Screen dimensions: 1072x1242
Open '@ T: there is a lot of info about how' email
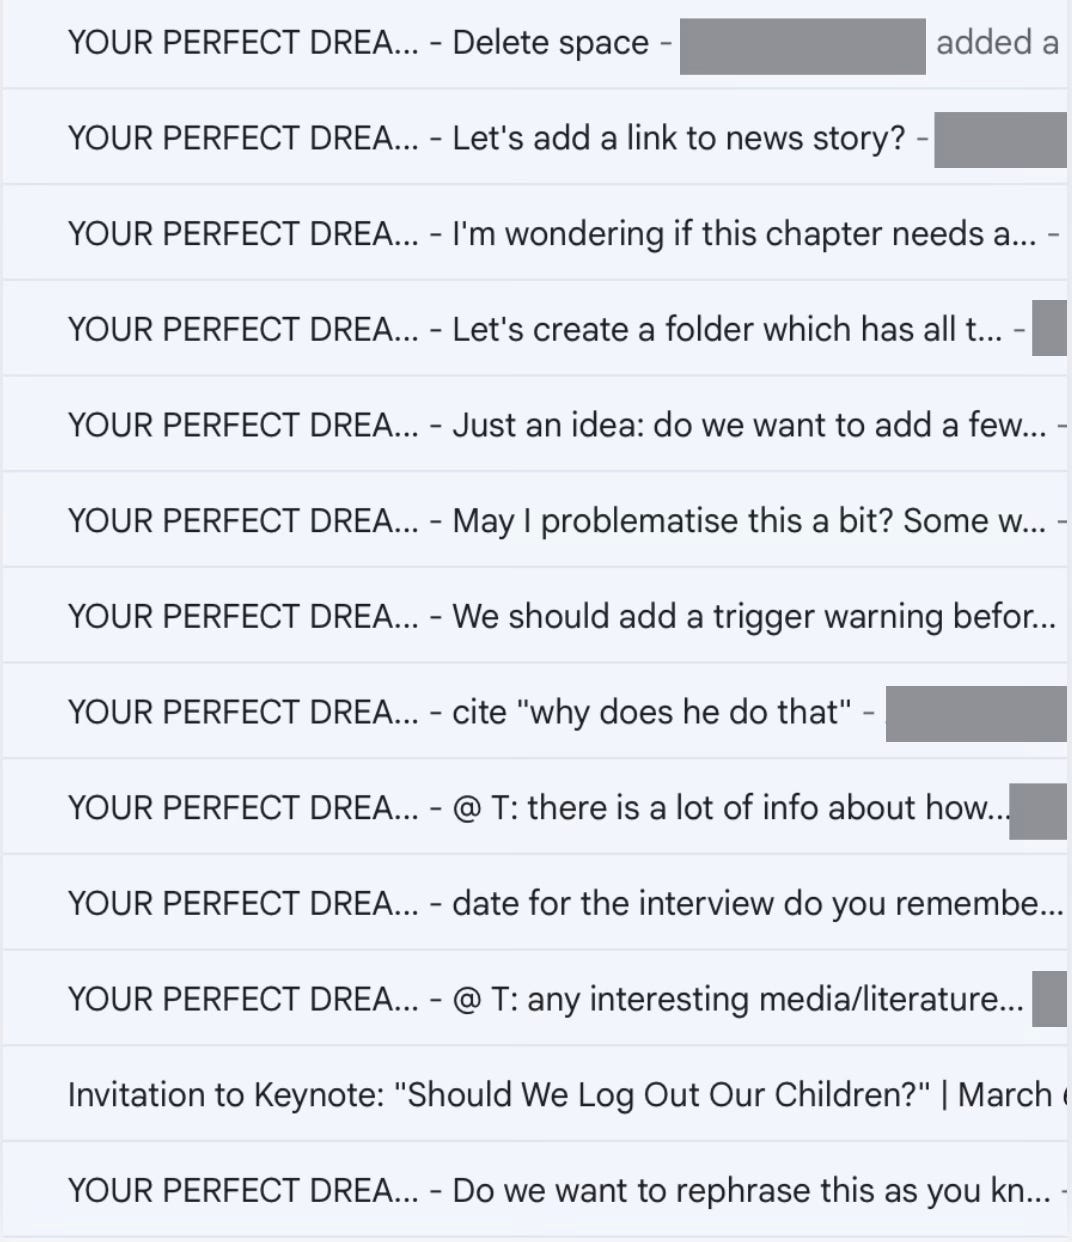pos(536,807)
